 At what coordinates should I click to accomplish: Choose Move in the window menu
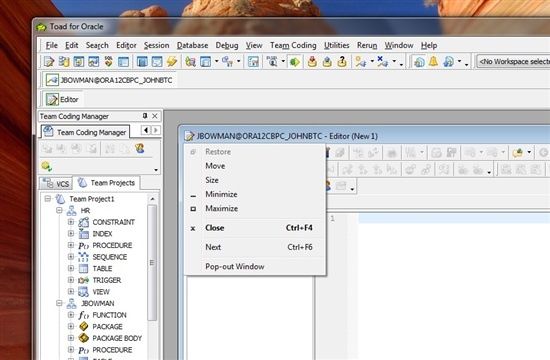tap(255, 166)
